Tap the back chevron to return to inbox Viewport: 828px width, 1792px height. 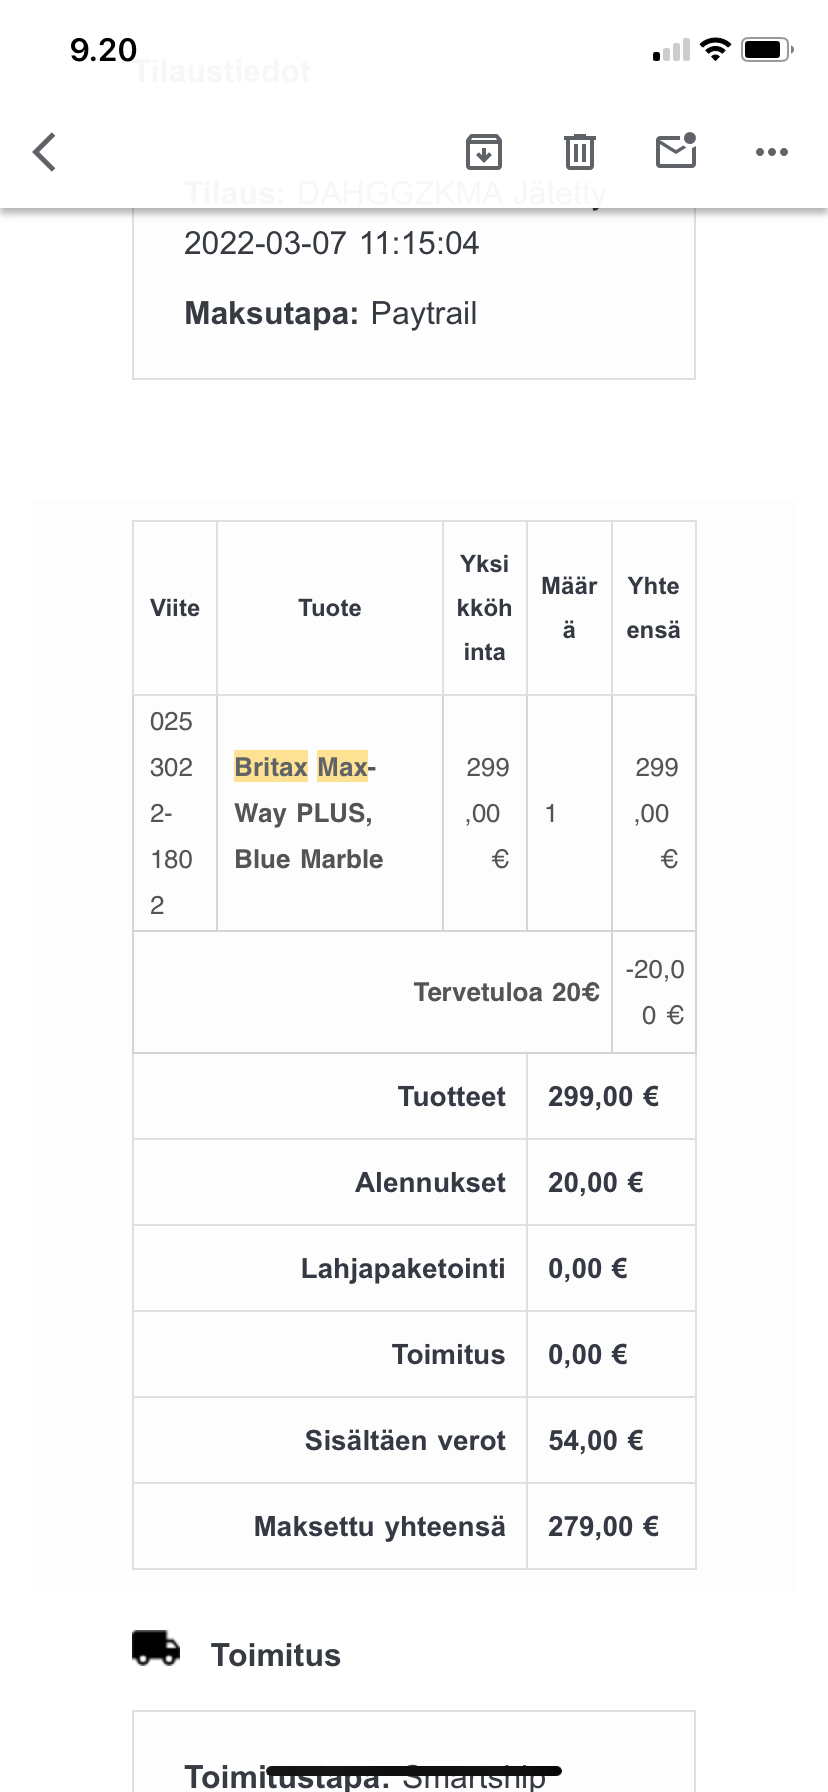[x=44, y=151]
